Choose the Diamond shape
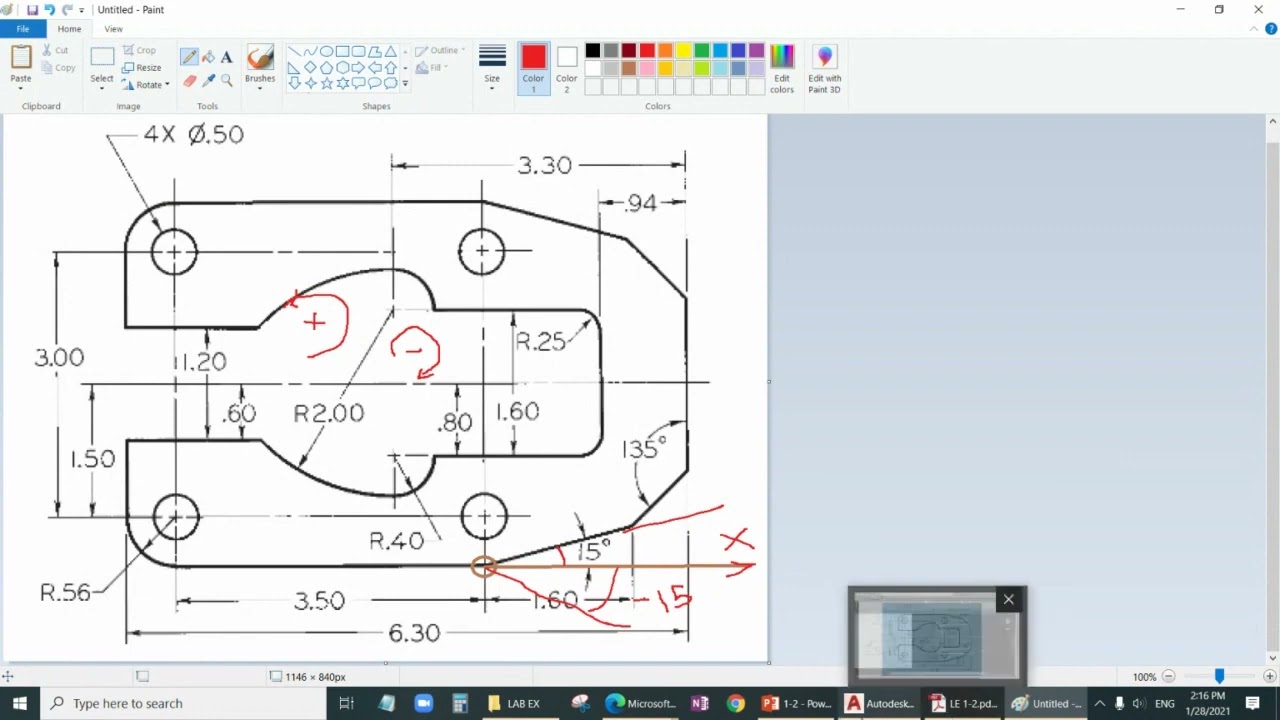 (310, 68)
